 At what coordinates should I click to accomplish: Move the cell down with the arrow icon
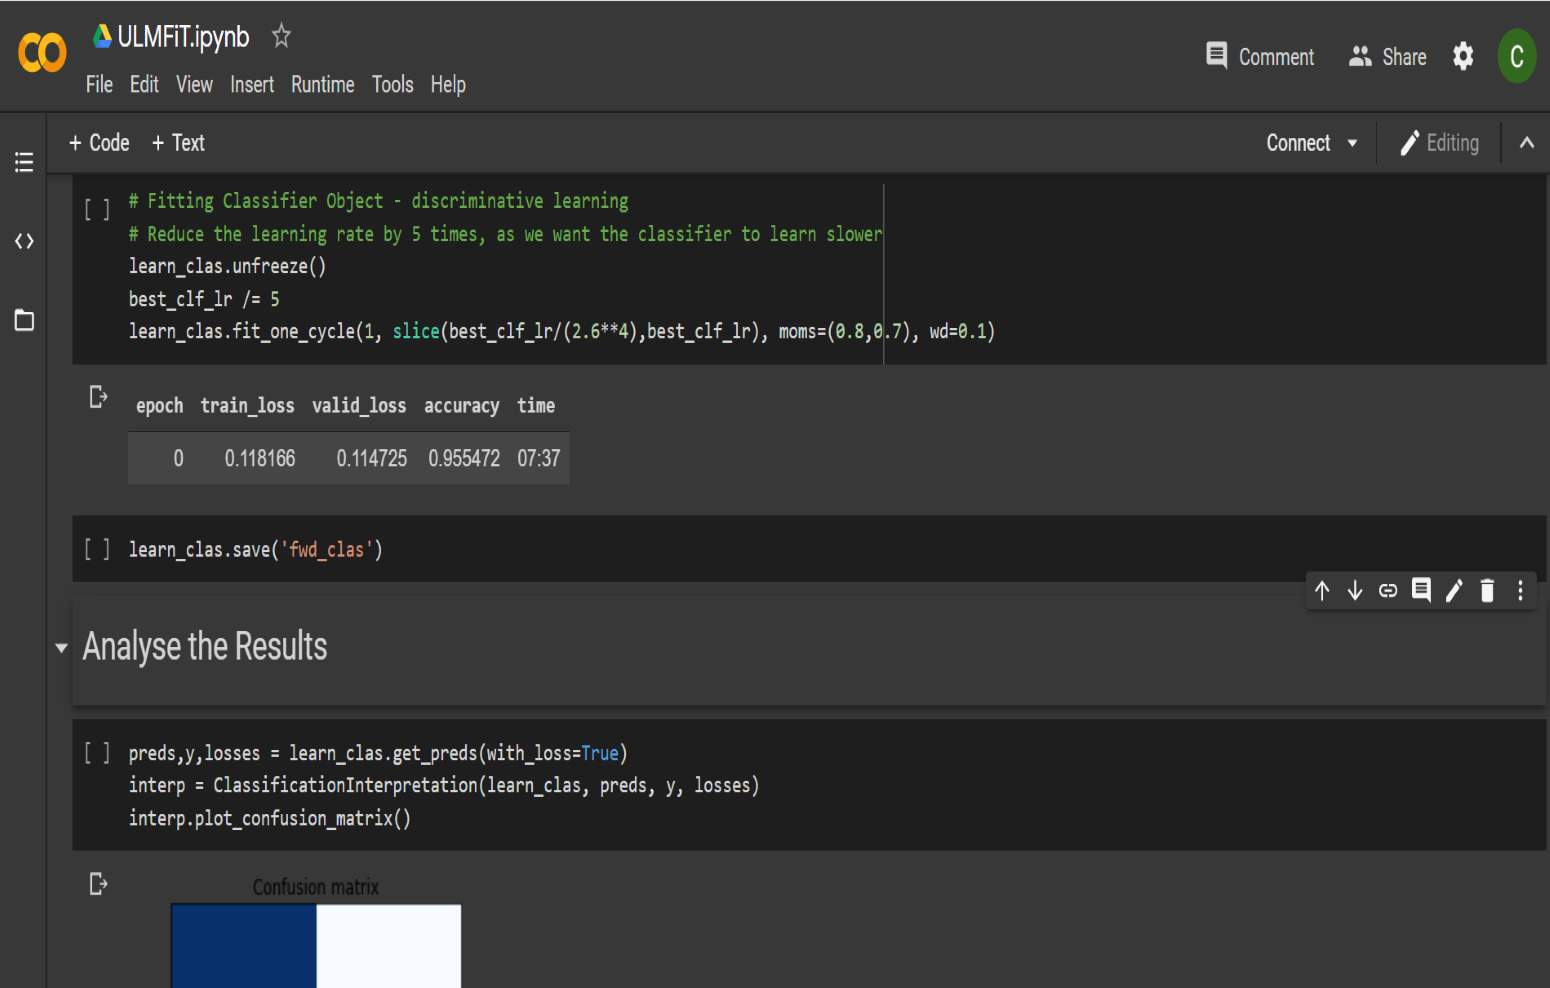click(1355, 591)
